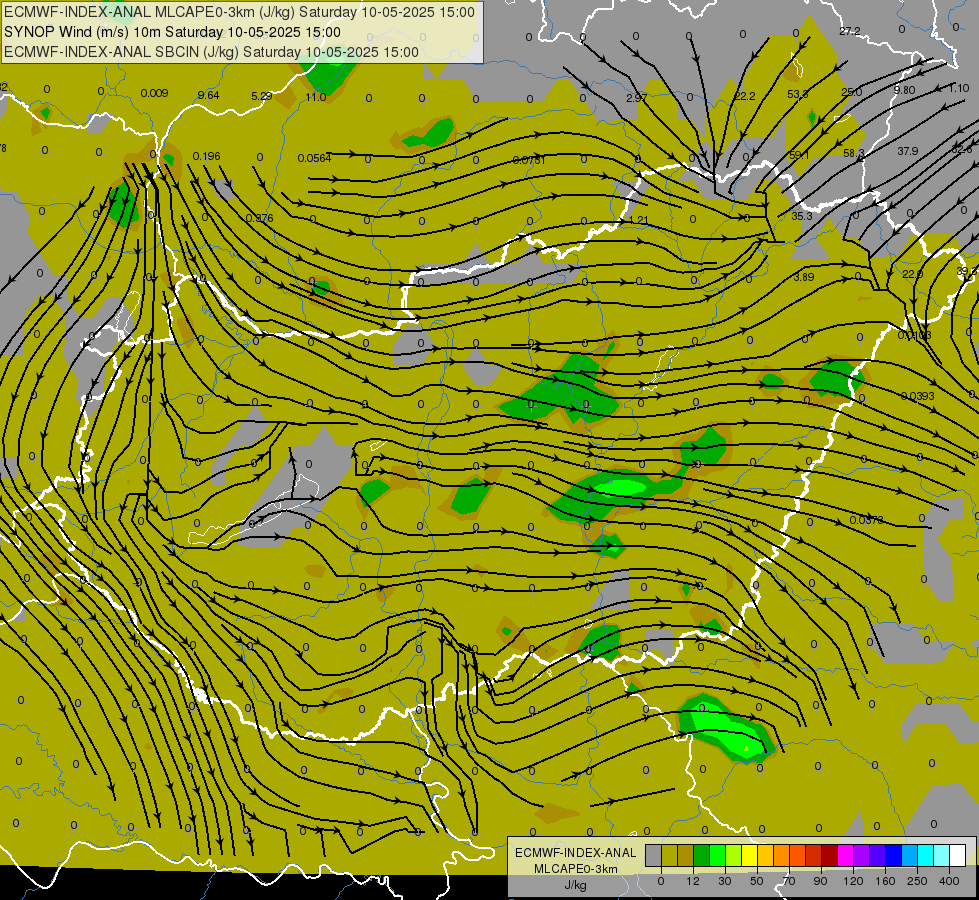Select the dark red legend swatch
The image size is (979, 900).
click(x=830, y=855)
